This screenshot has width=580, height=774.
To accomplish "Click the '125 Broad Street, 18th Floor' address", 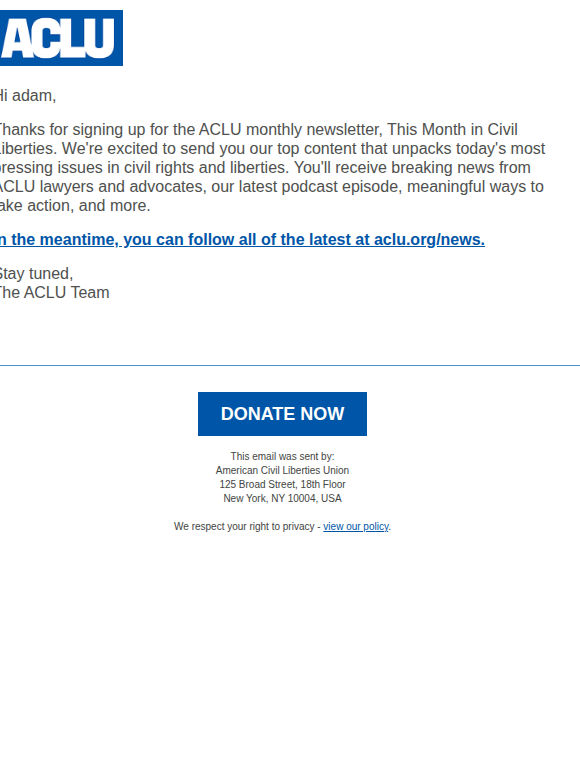I will pos(282,484).
